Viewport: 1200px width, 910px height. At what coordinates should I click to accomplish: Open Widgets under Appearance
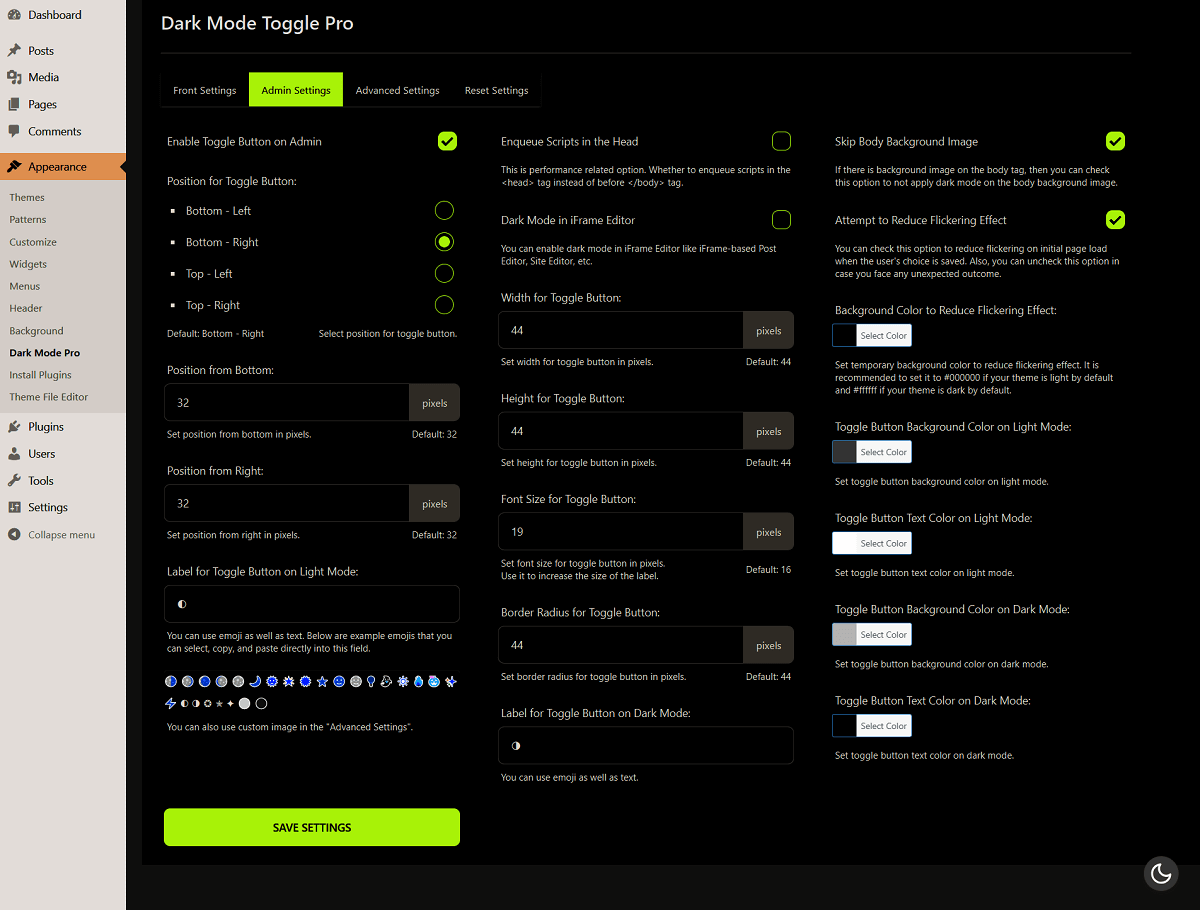click(29, 264)
